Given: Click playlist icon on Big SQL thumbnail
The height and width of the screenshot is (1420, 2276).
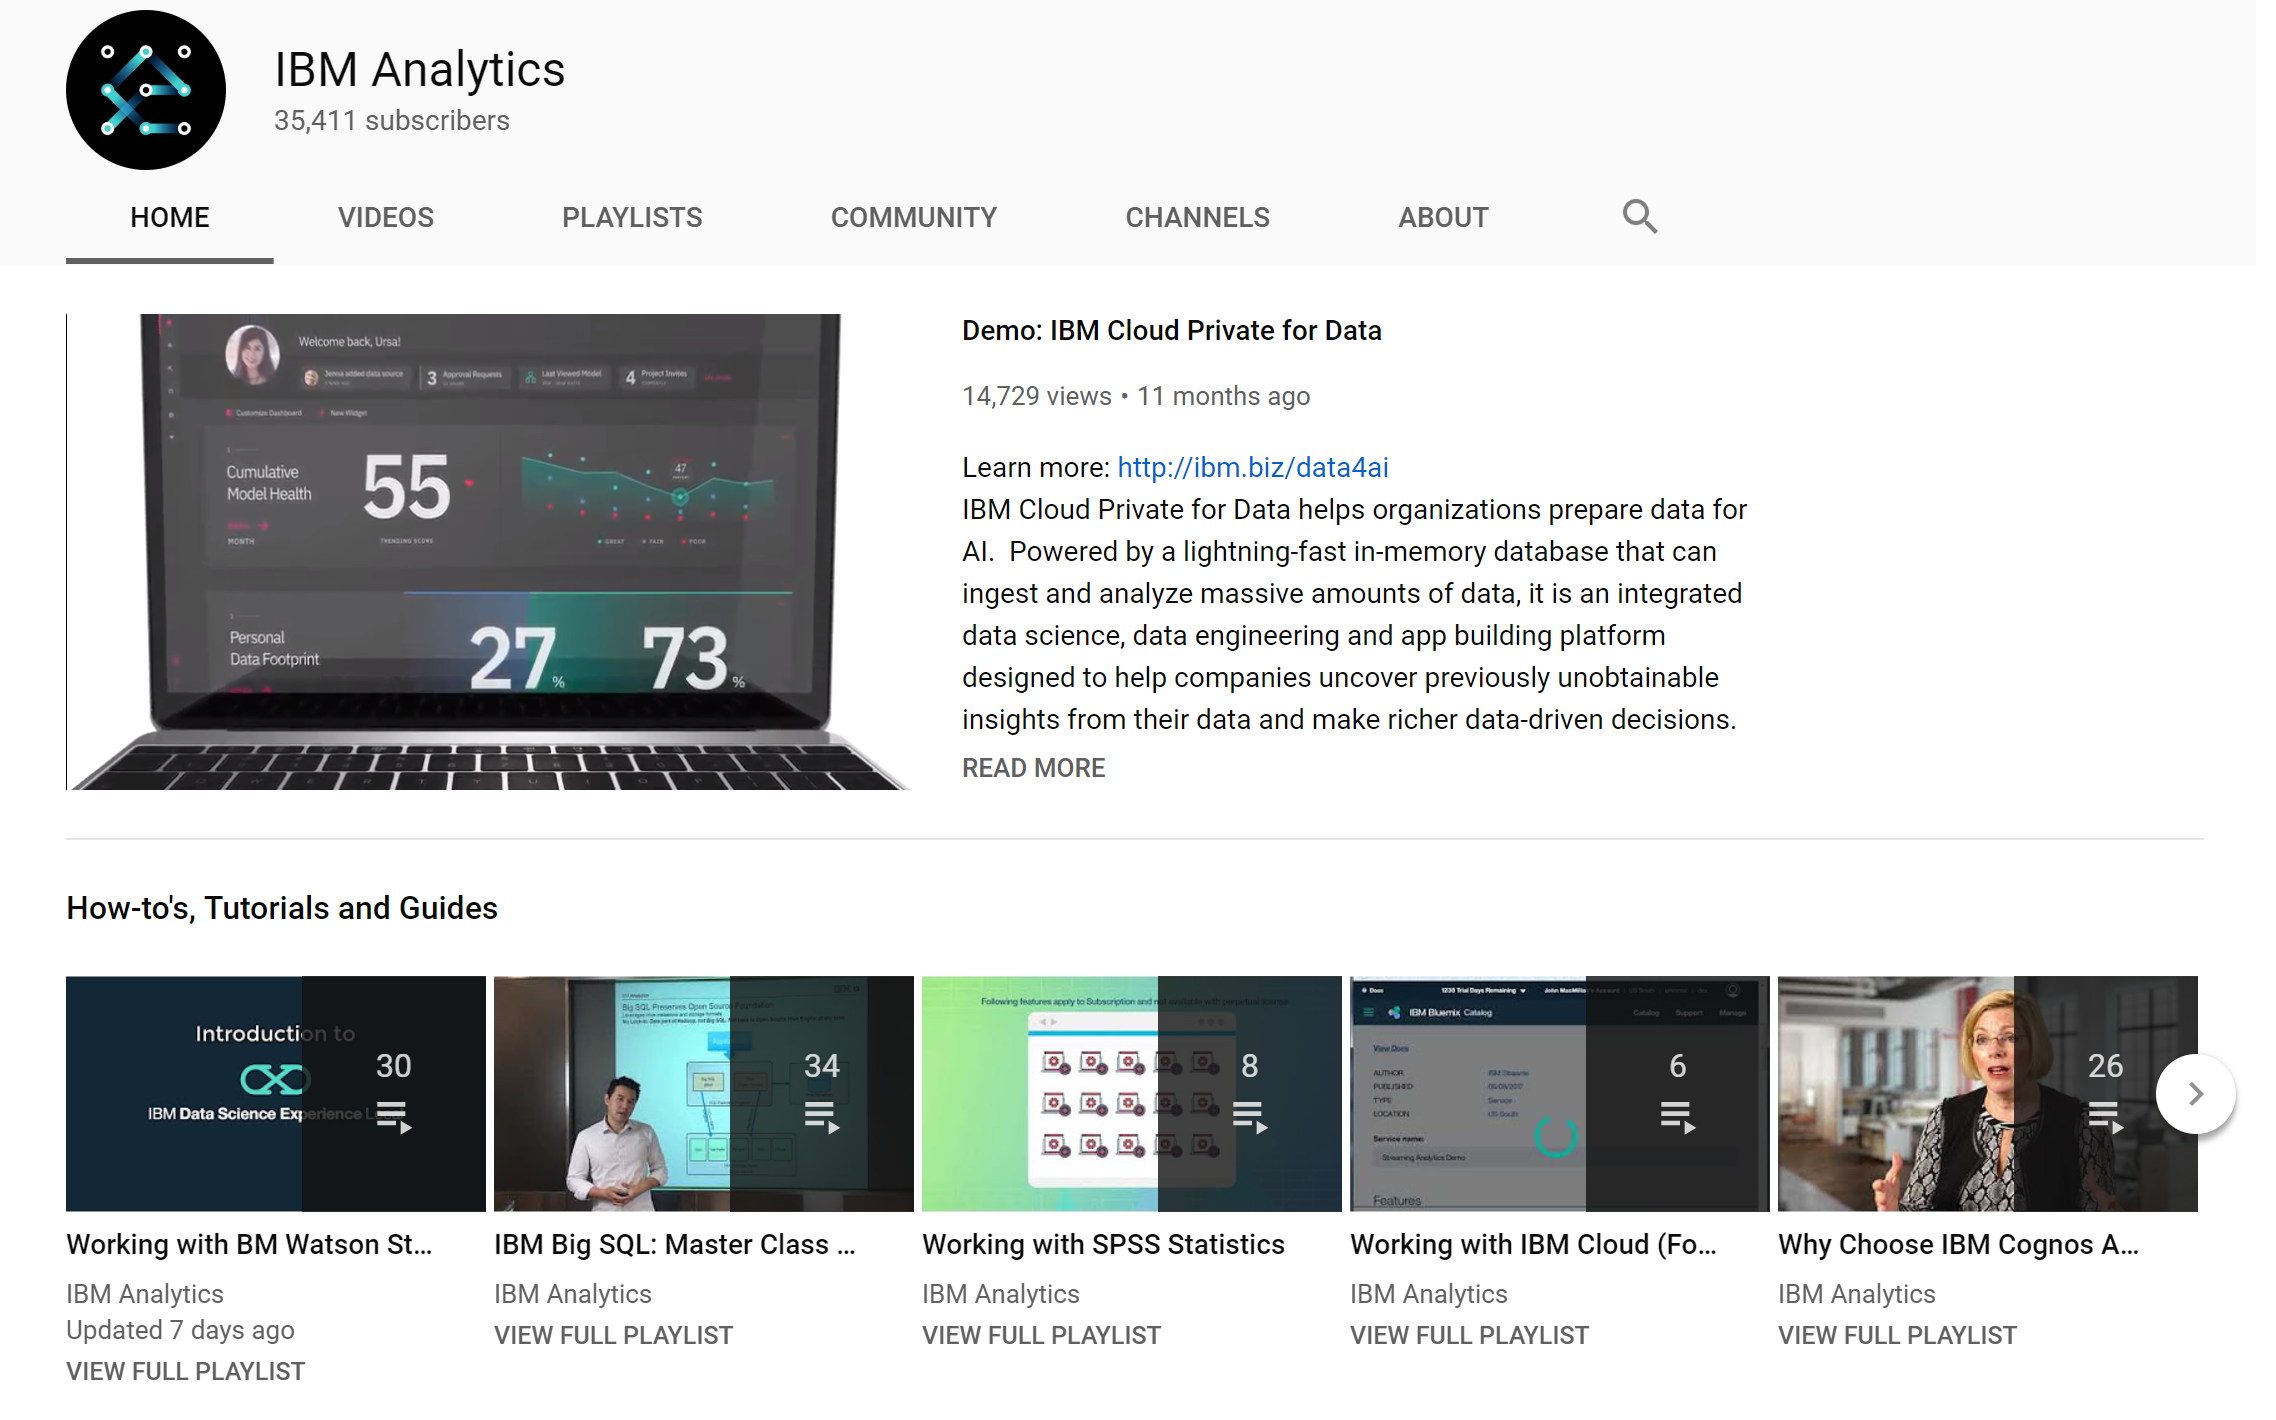Looking at the screenshot, I should pos(821,1117).
